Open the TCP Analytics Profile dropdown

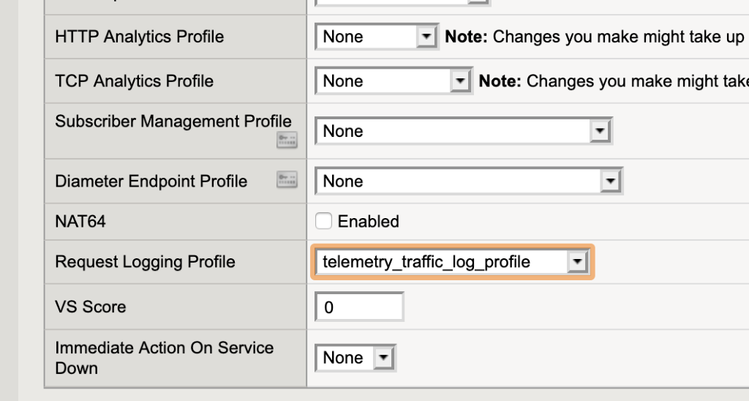click(x=393, y=81)
